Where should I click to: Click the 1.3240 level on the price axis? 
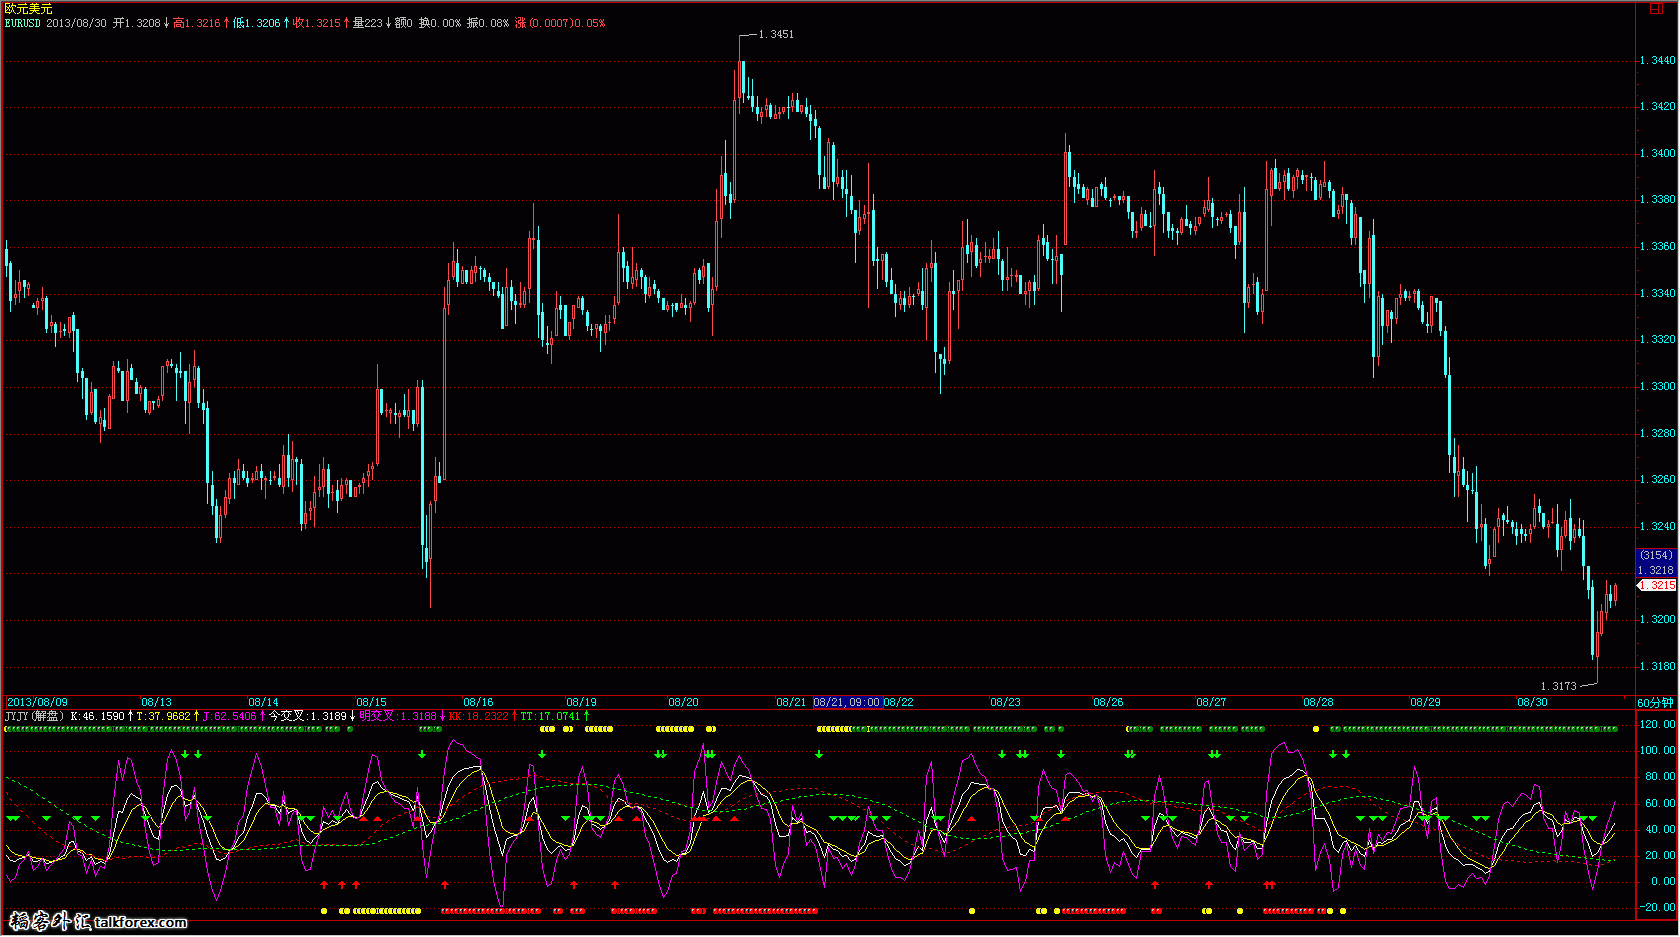(1657, 526)
